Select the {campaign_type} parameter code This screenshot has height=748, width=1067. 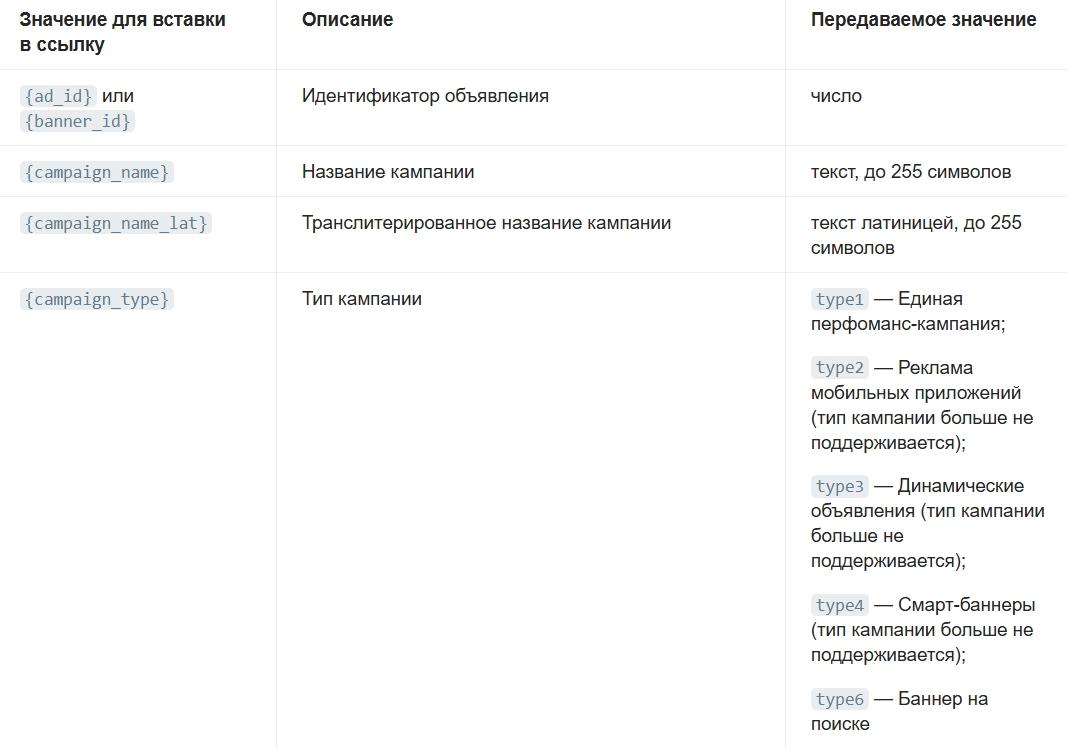tap(96, 299)
